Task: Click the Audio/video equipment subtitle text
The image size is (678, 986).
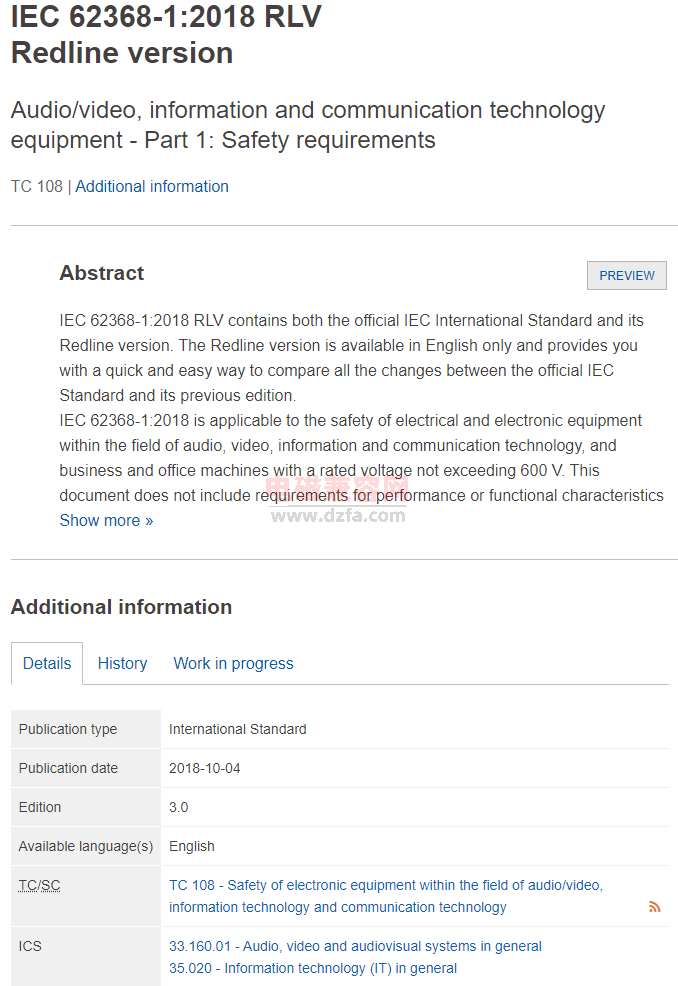Action: (308, 125)
